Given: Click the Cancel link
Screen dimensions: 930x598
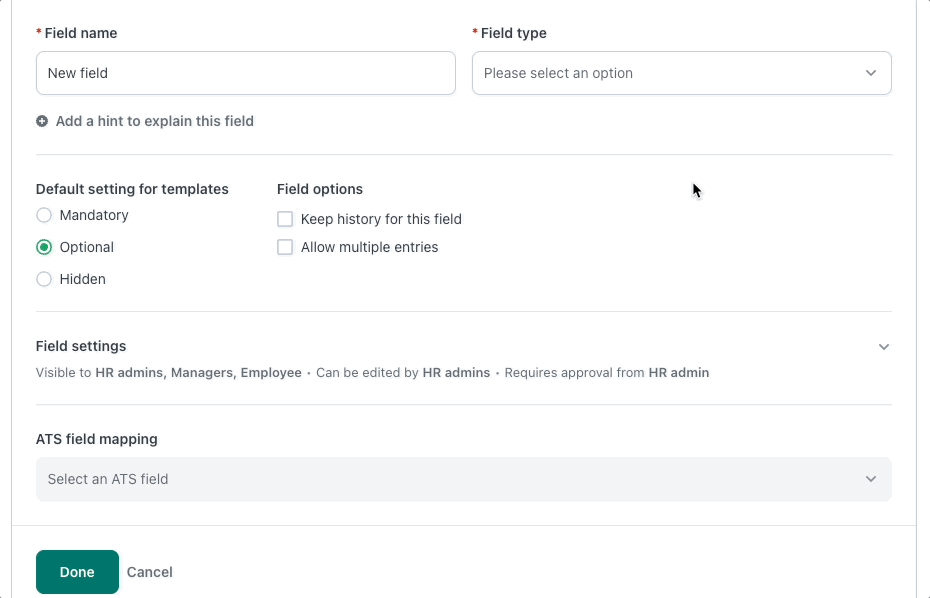Looking at the screenshot, I should point(149,572).
